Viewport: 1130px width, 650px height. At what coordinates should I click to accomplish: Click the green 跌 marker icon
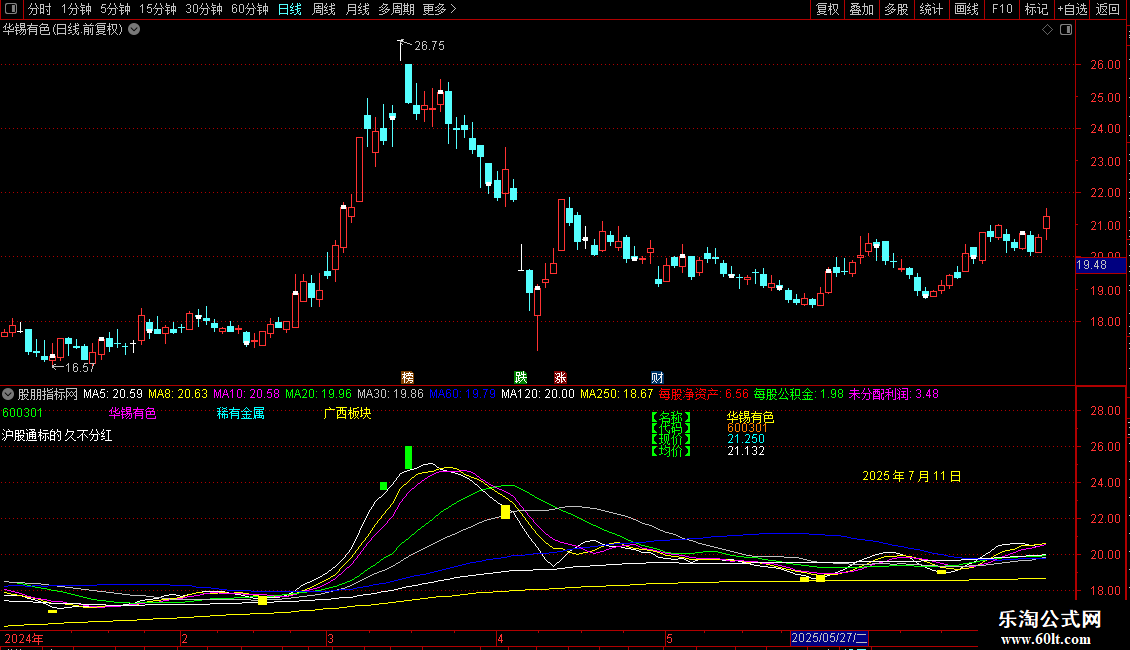click(520, 377)
